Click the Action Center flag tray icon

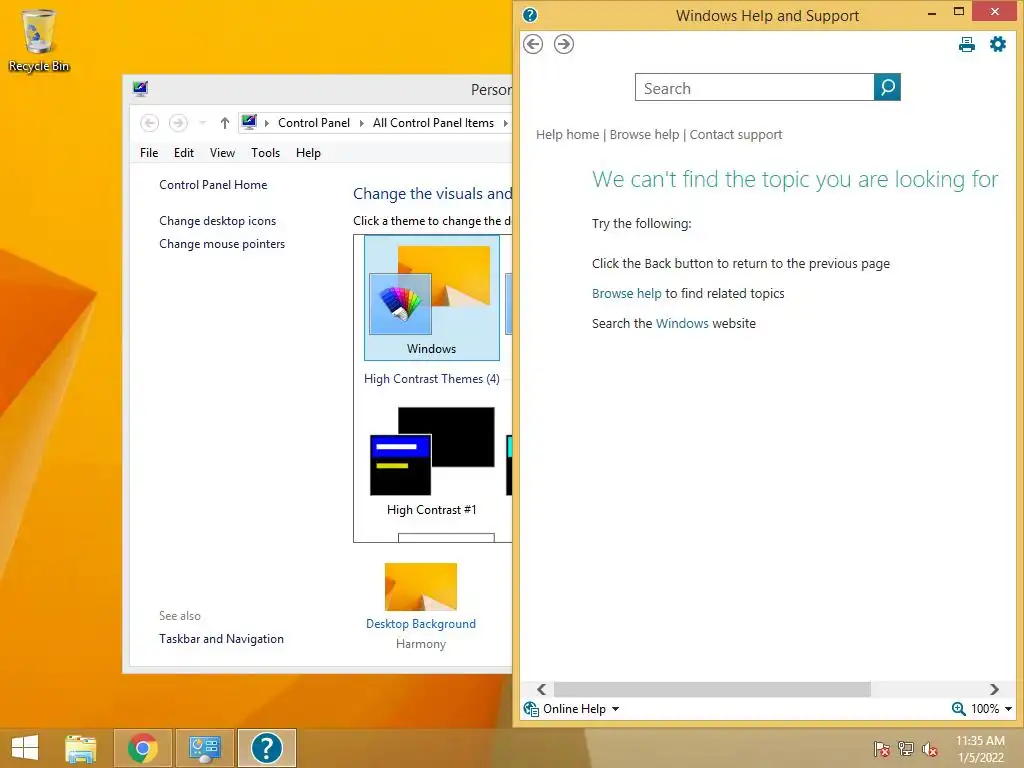881,749
